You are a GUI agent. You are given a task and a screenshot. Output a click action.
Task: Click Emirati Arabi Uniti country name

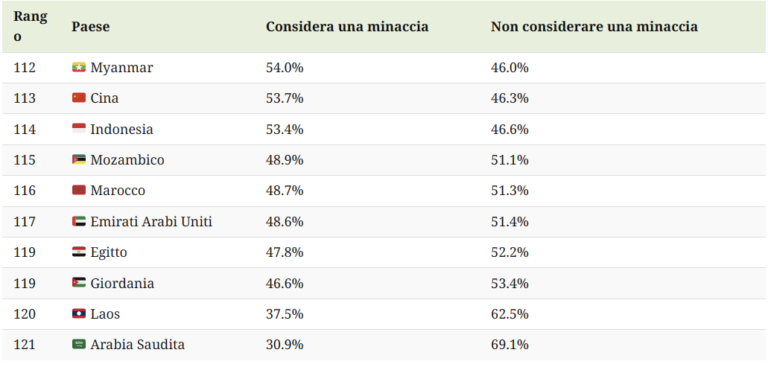tap(151, 222)
